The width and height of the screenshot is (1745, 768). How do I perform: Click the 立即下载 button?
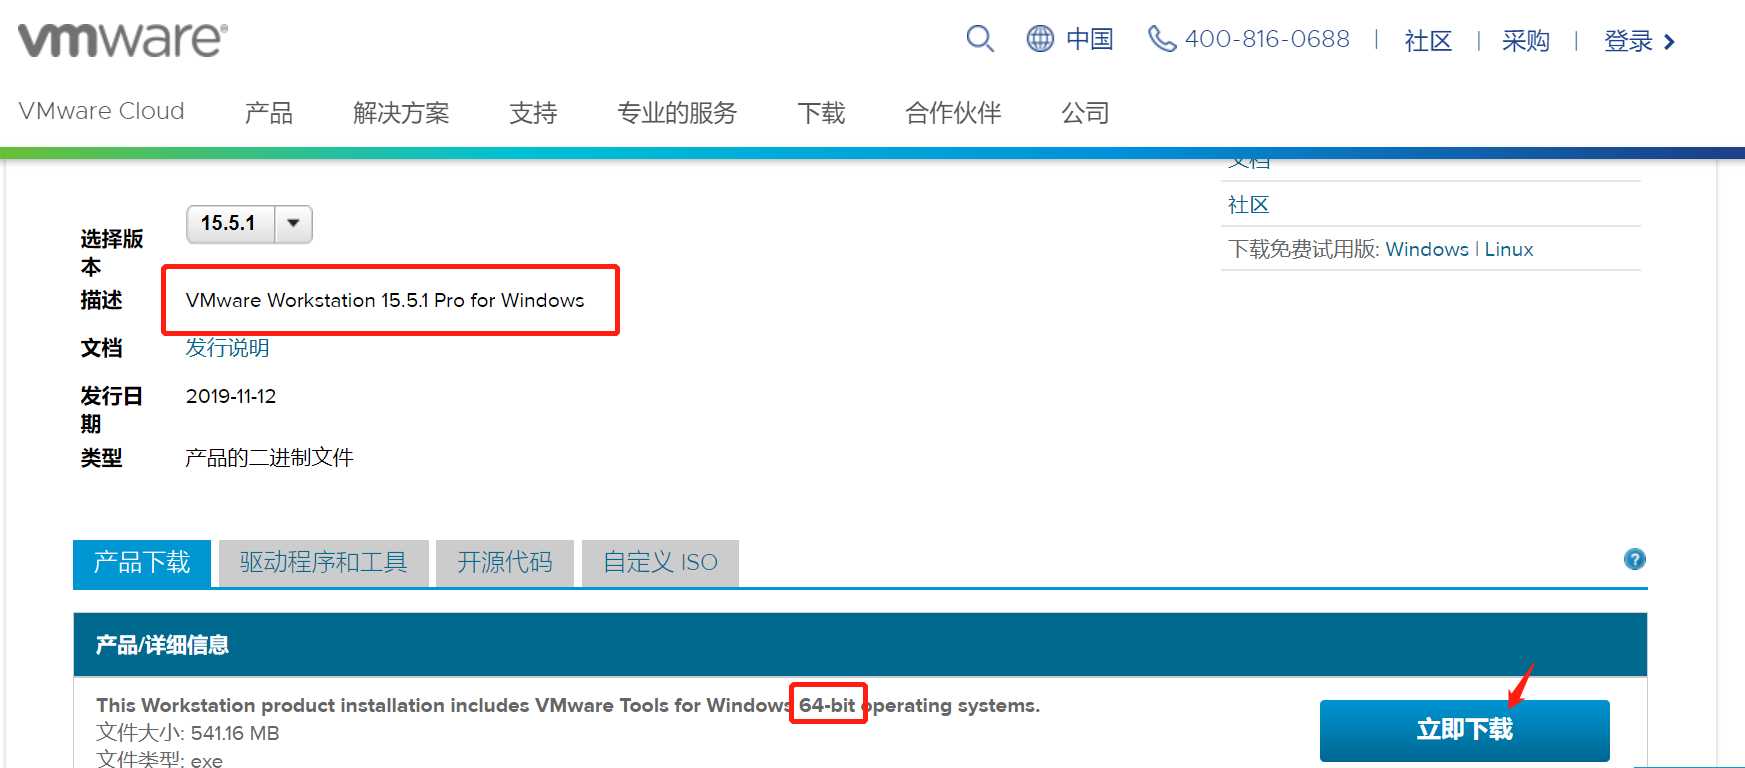[1464, 730]
